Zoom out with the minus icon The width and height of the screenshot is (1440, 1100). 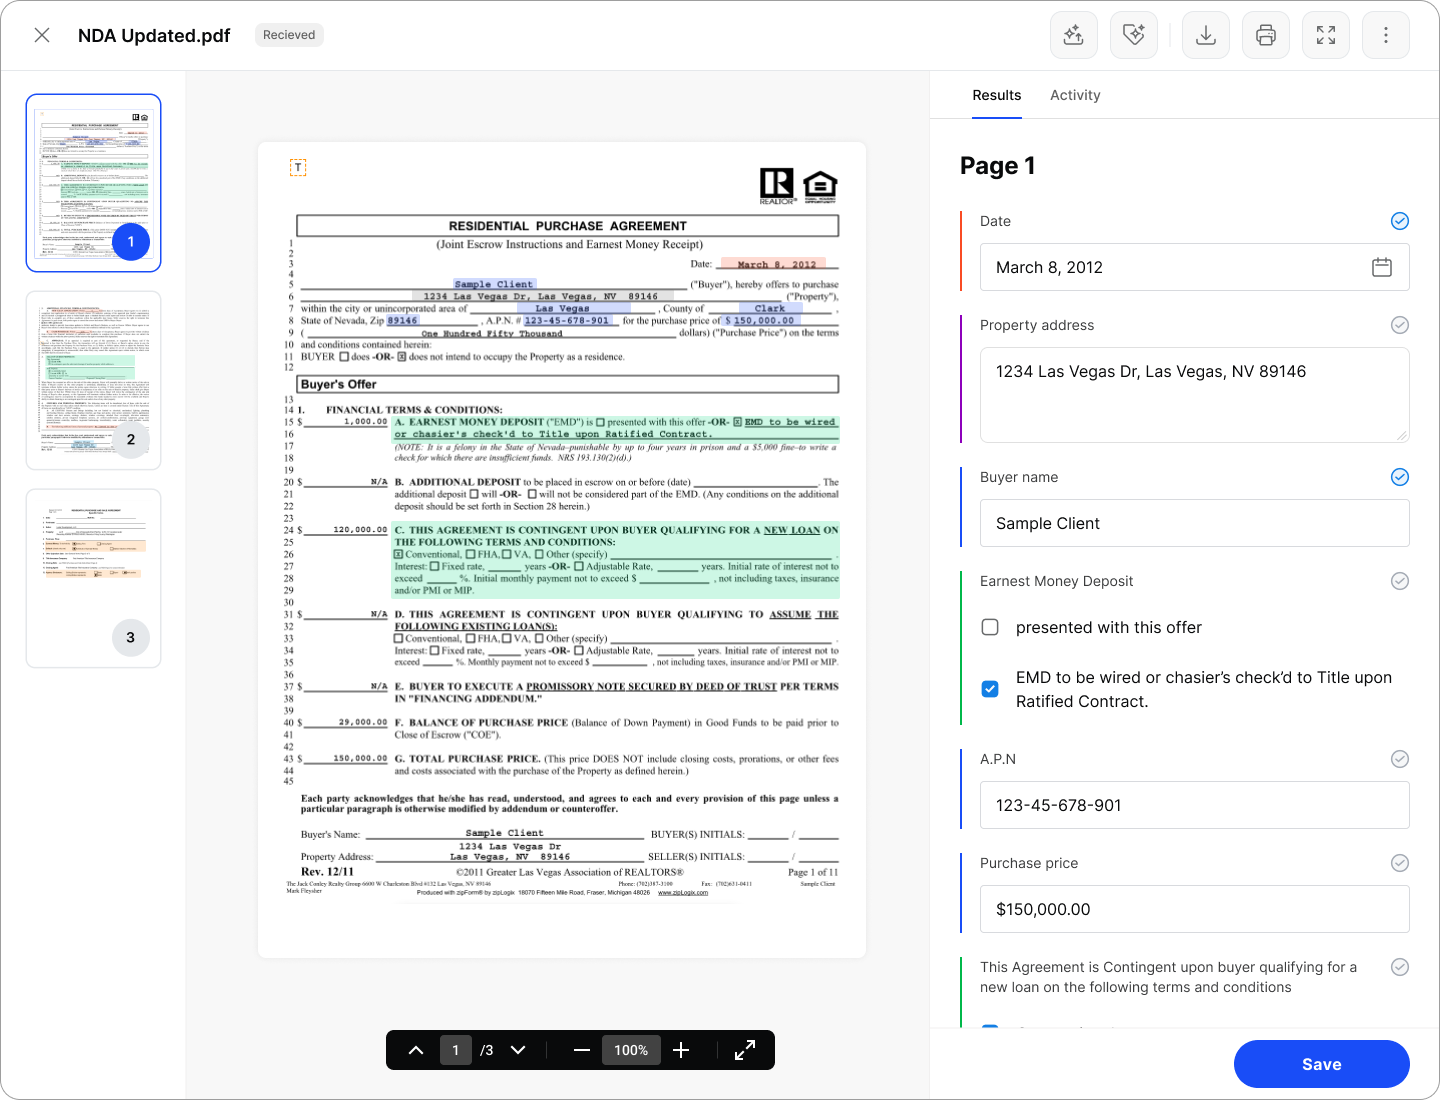tap(582, 1050)
